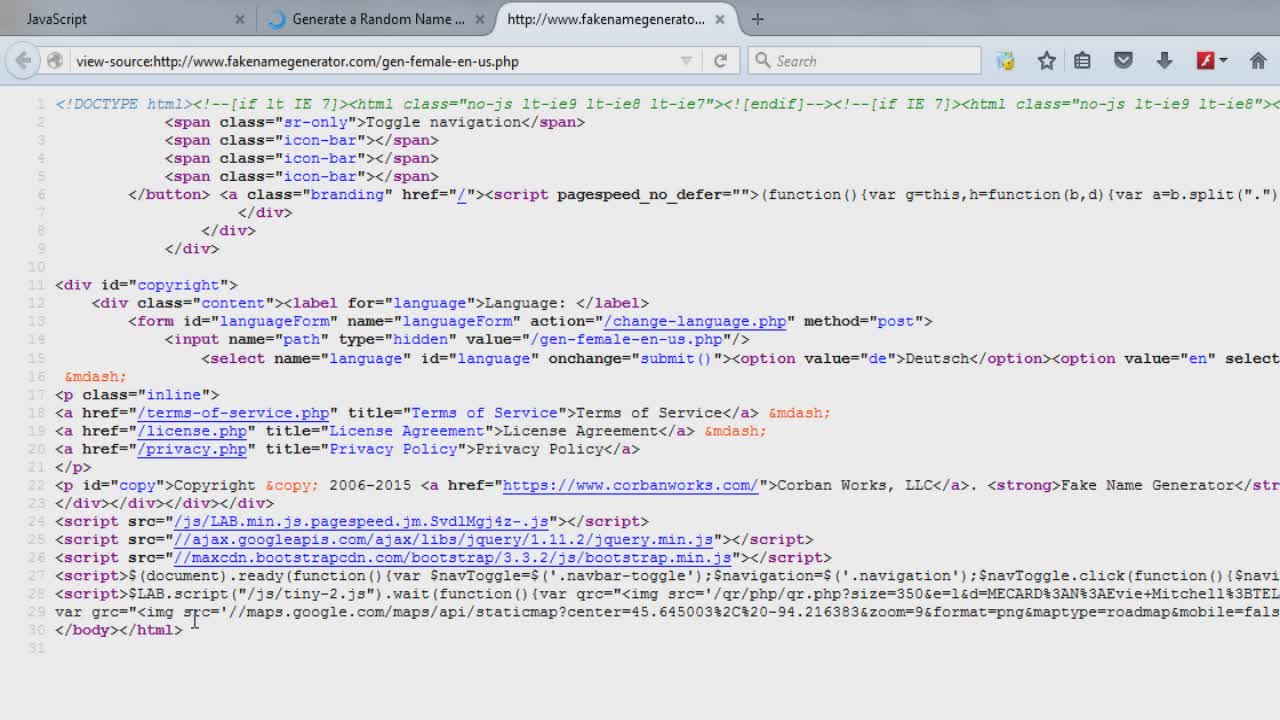
Task: Follow the /terms-of-service.php link
Action: (233, 413)
